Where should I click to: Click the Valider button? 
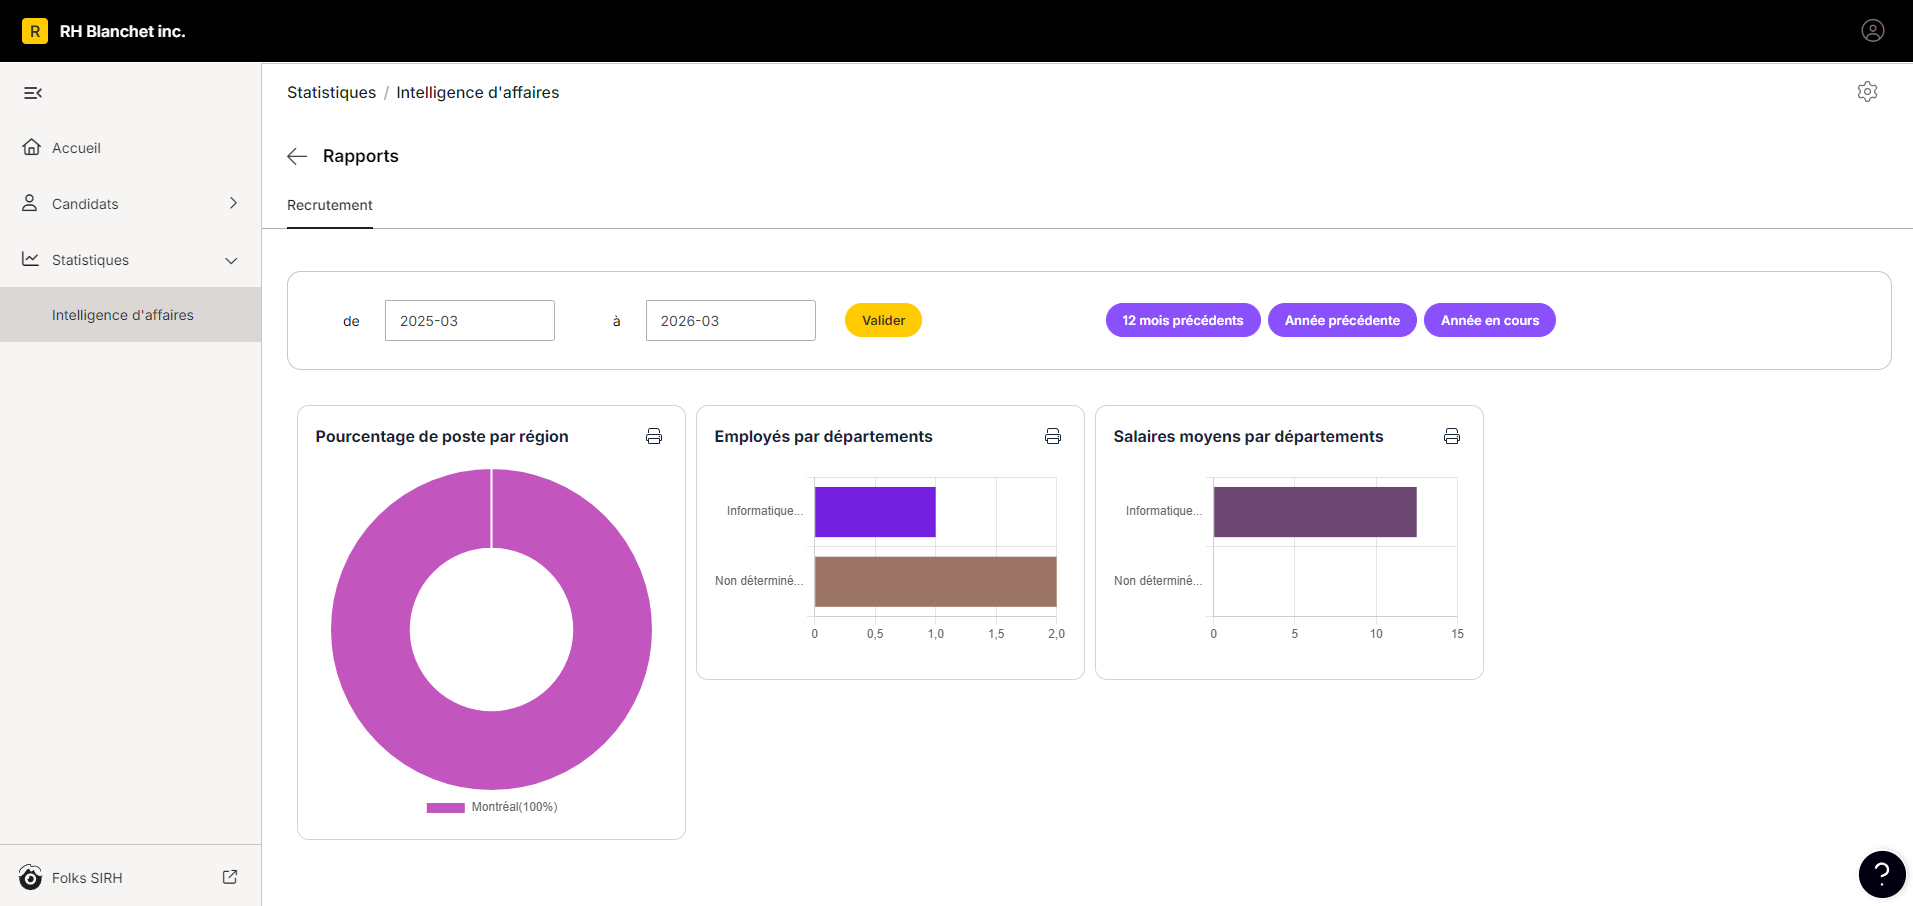pyautogui.click(x=883, y=320)
